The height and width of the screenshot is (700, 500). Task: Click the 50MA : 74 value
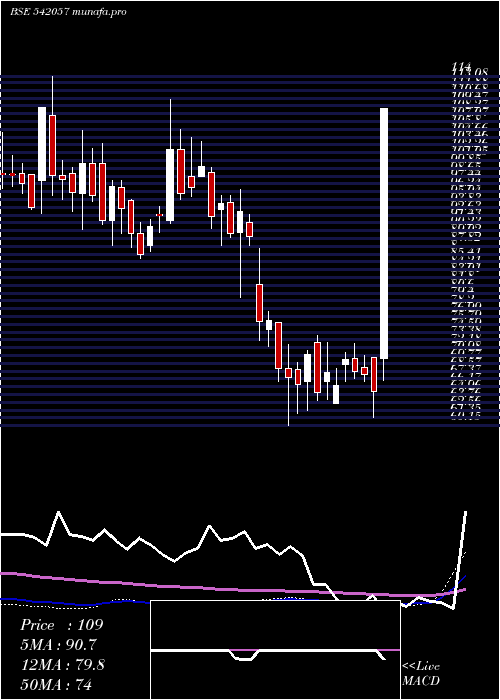[56, 684]
